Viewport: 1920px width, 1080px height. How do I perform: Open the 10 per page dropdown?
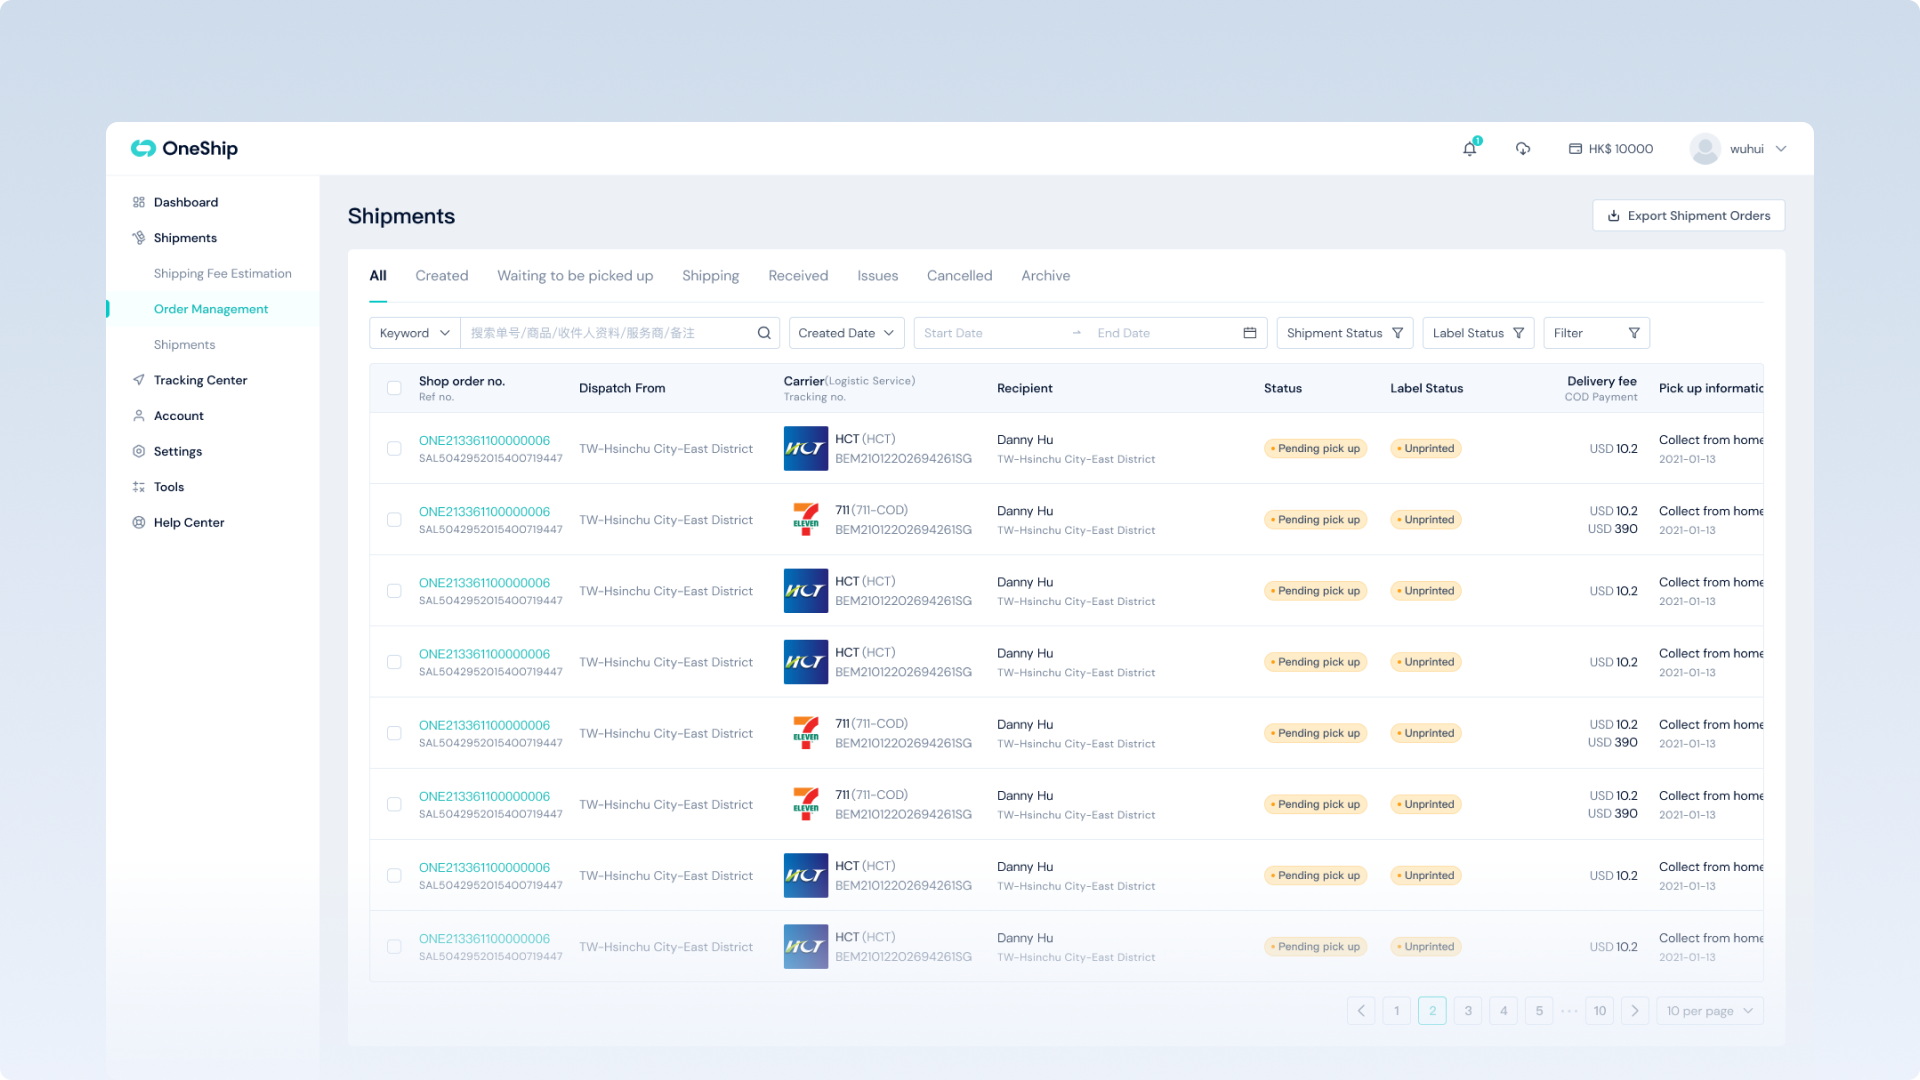coord(1709,1011)
